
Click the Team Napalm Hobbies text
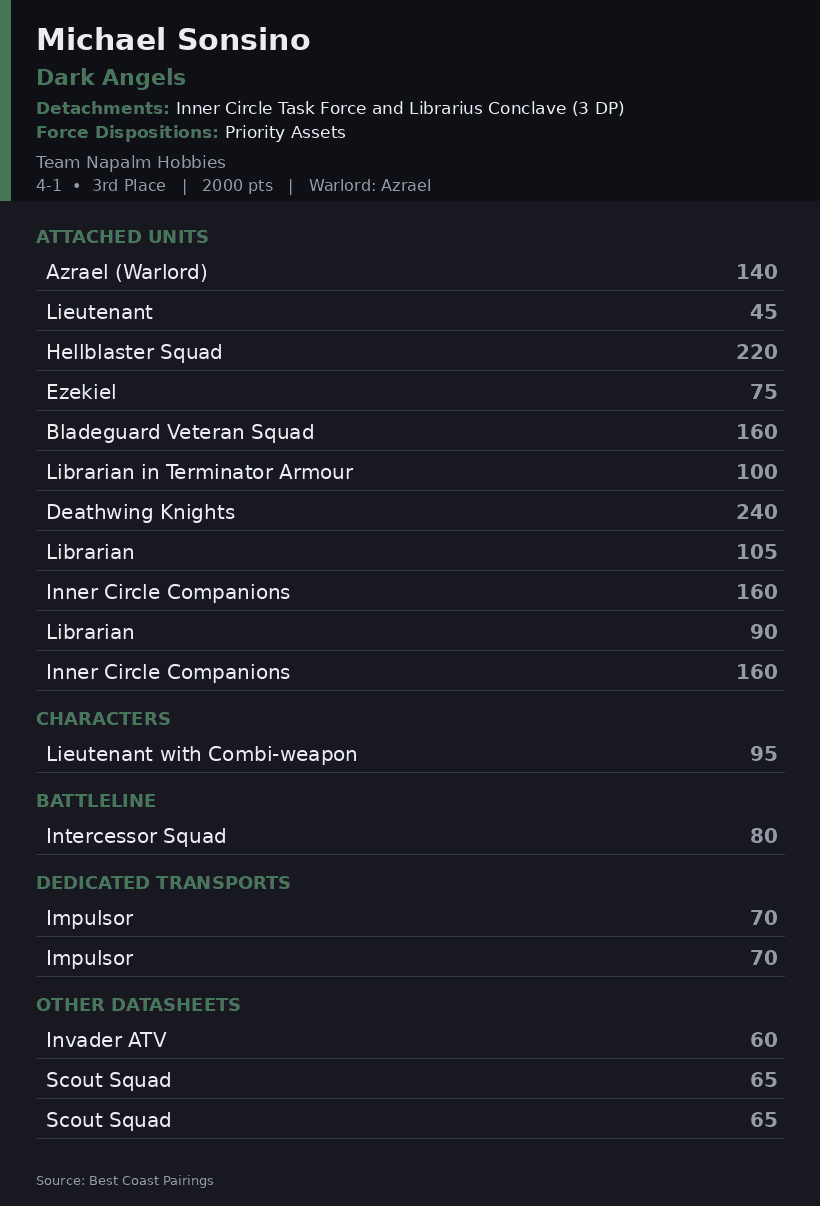[131, 162]
